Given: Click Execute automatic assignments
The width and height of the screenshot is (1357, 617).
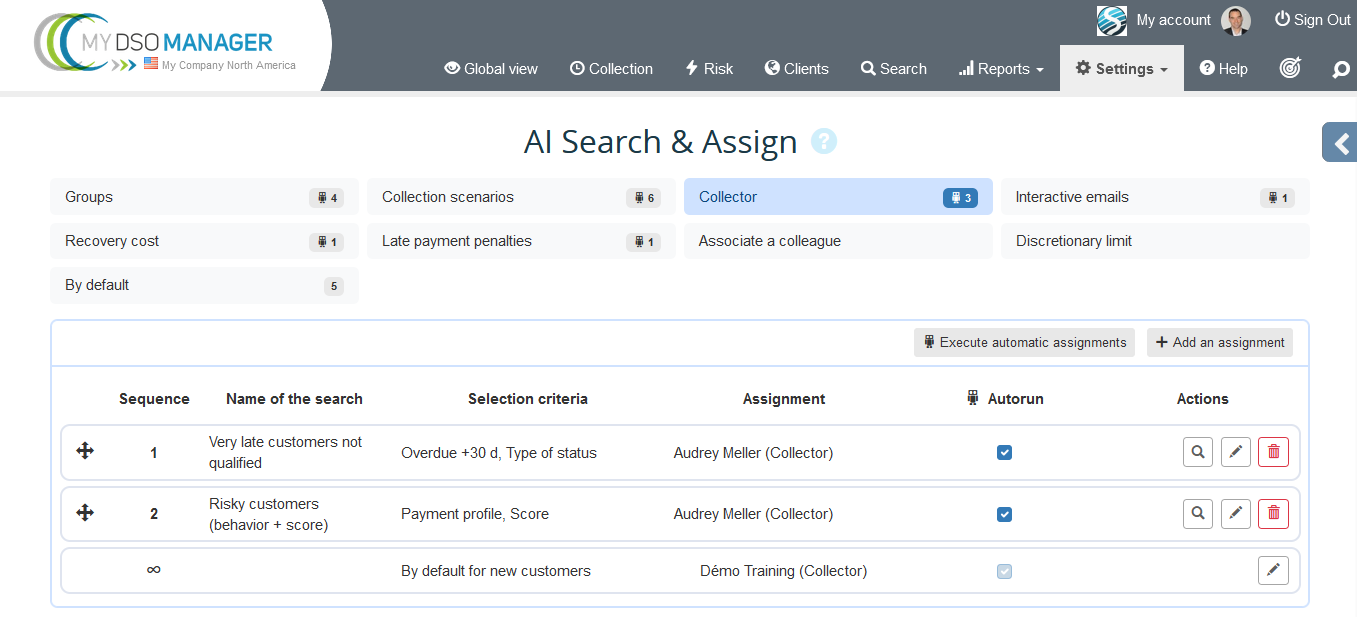Looking at the screenshot, I should click(1023, 342).
